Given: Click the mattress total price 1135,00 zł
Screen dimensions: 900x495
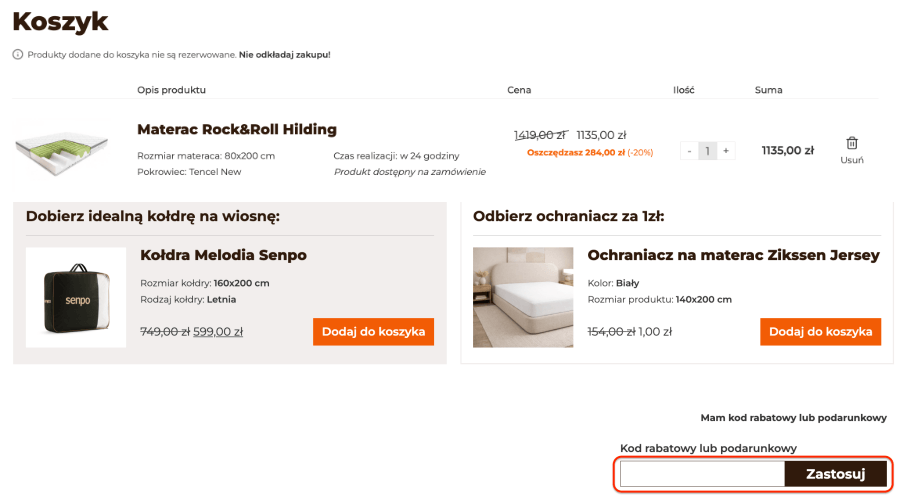Looking at the screenshot, I should pyautogui.click(x=787, y=151).
